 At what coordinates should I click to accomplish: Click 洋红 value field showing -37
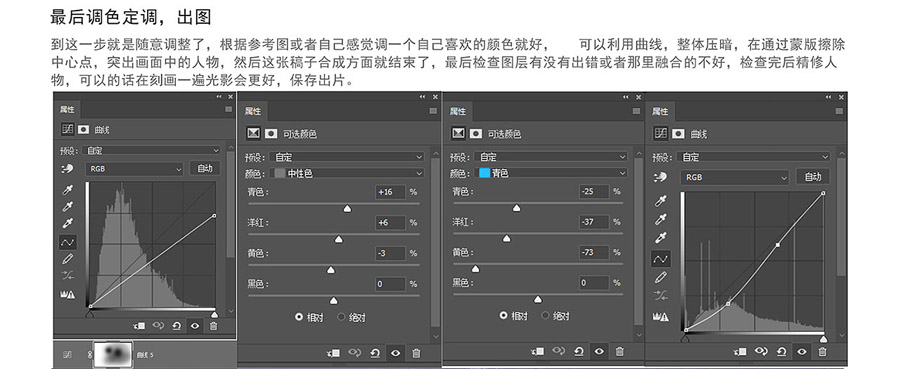(594, 222)
